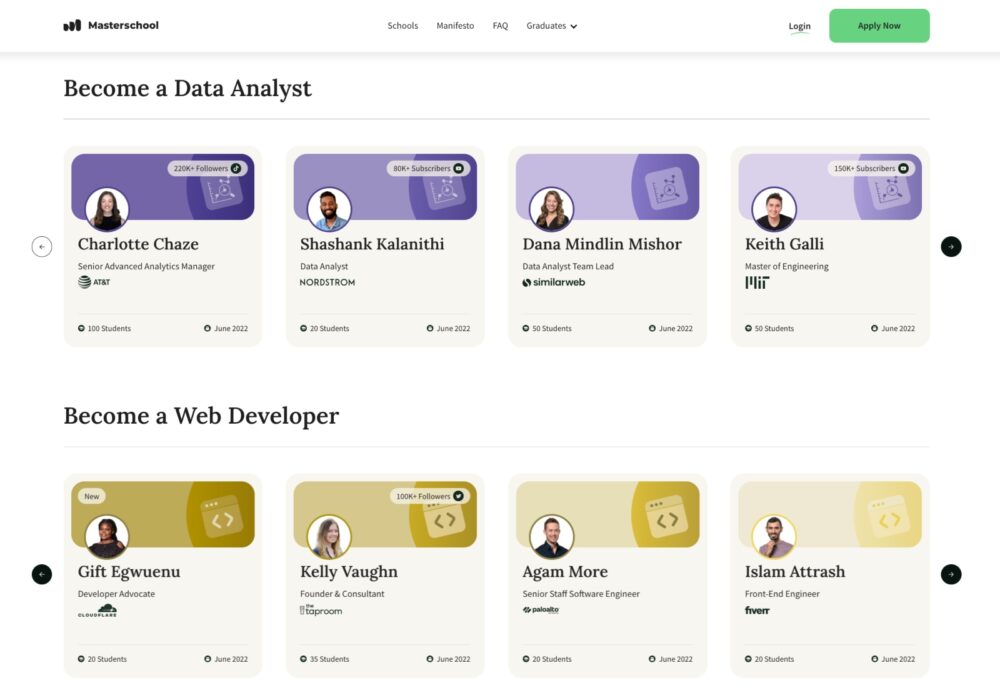Image resolution: width=1000 pixels, height=693 pixels.
Task: Click the right arrow of the Data Analyst carousel
Action: point(951,246)
